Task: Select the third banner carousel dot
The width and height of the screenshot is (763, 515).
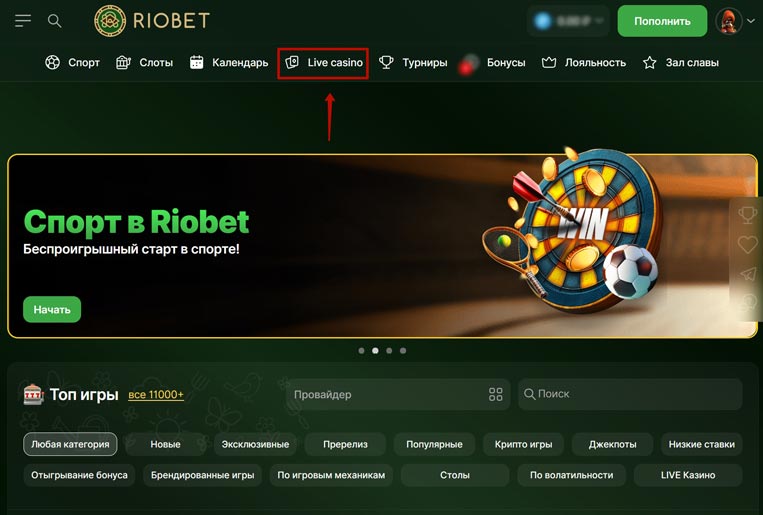Action: click(389, 350)
